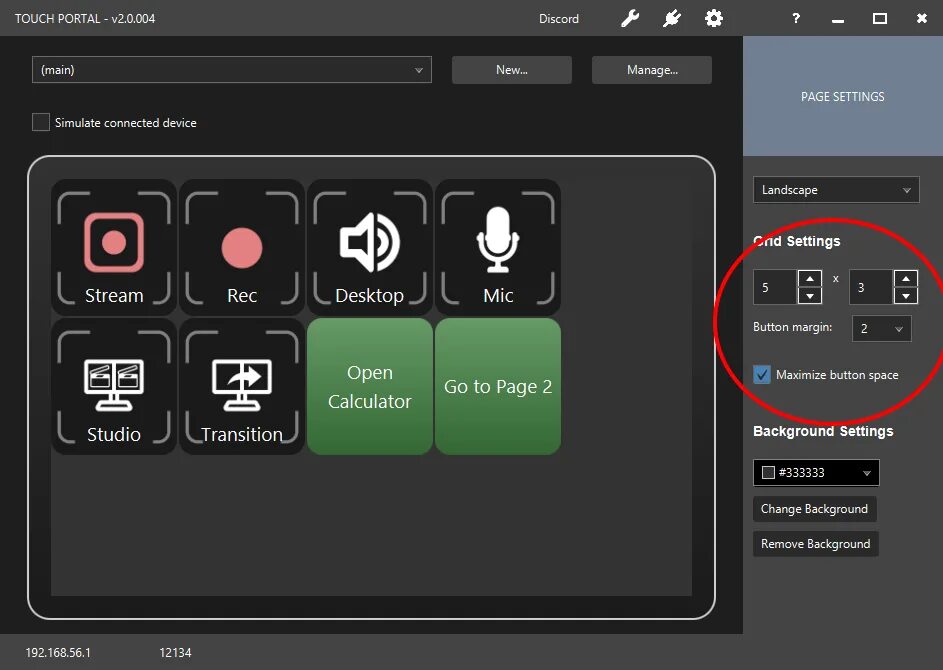Select the Mic microphone button
The width and height of the screenshot is (943, 670).
[498, 247]
